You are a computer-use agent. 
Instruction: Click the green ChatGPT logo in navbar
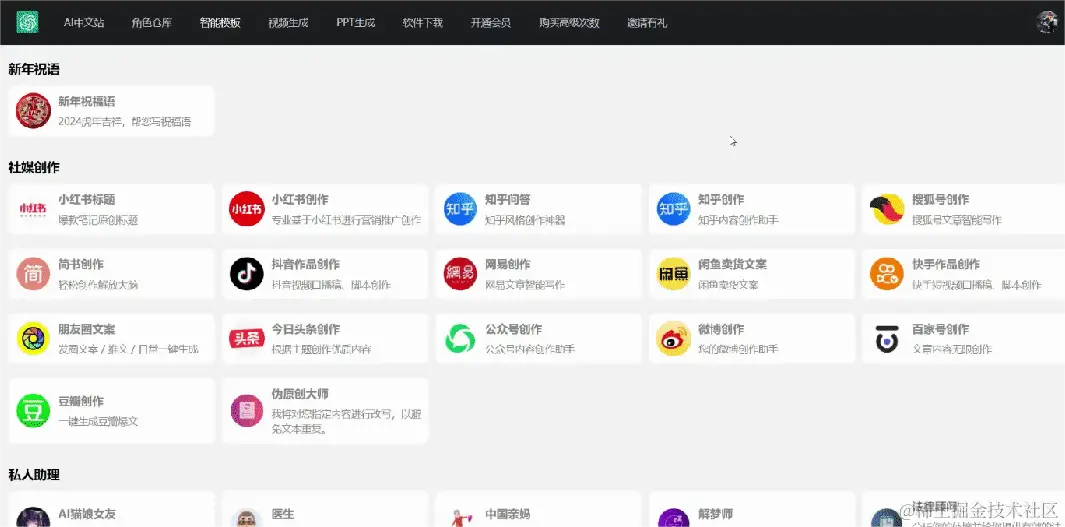click(x=27, y=22)
